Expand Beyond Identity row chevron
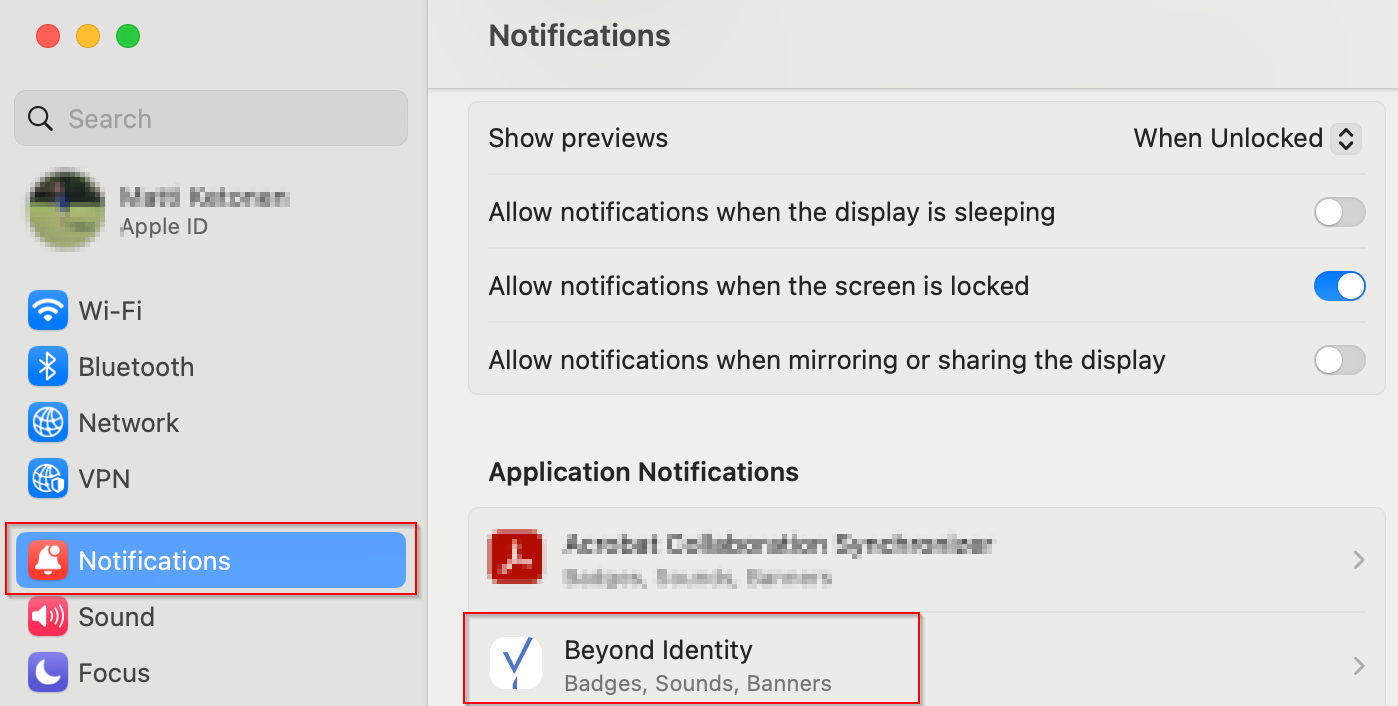The height and width of the screenshot is (706, 1398). pyautogui.click(x=1358, y=666)
